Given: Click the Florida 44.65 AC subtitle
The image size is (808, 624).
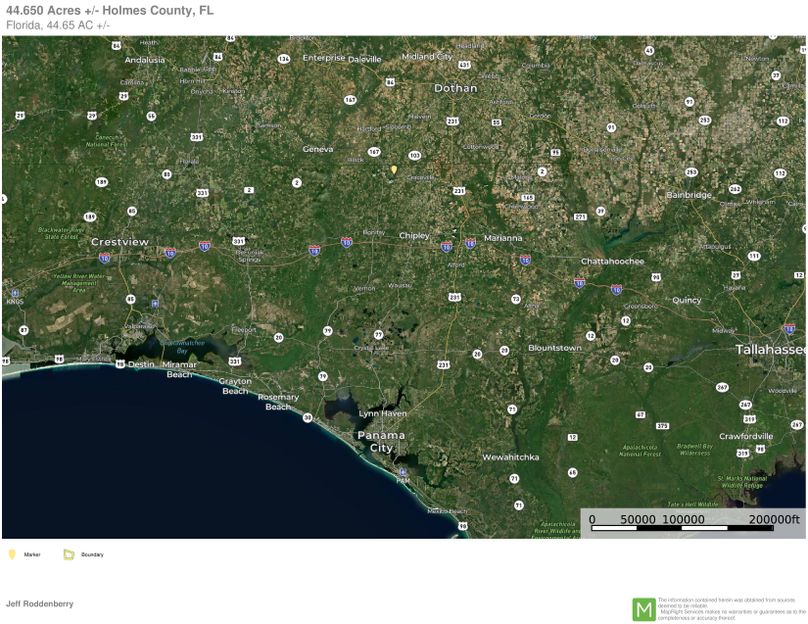Looking at the screenshot, I should tap(55, 24).
